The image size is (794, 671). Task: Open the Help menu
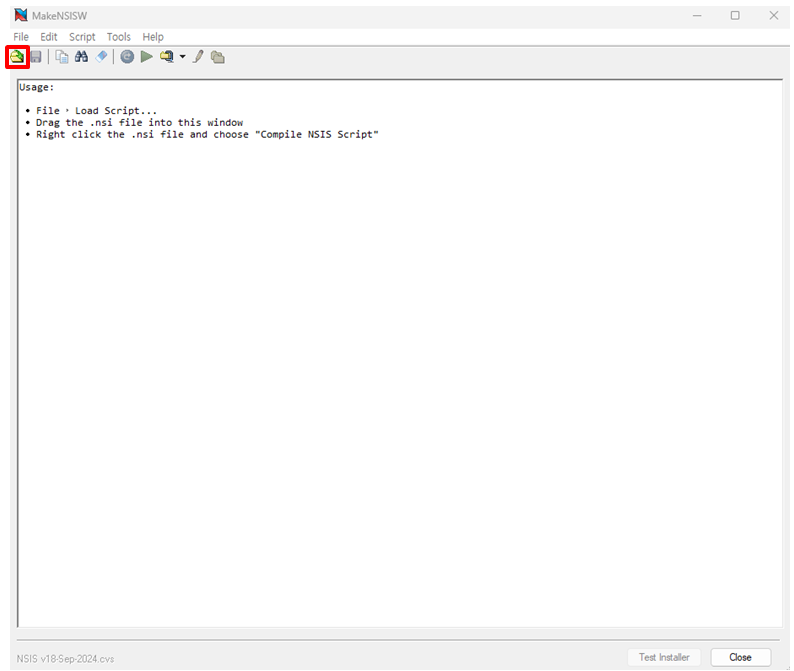[153, 37]
